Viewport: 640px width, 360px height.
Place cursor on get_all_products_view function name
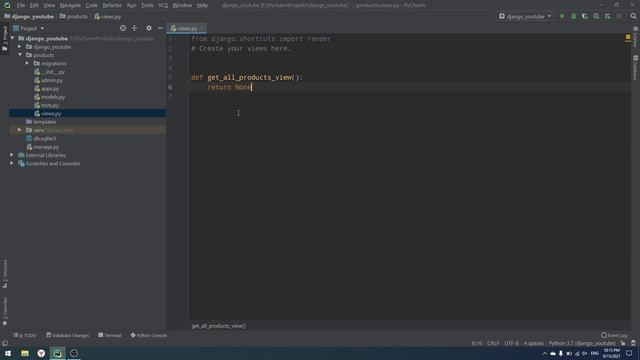249,77
